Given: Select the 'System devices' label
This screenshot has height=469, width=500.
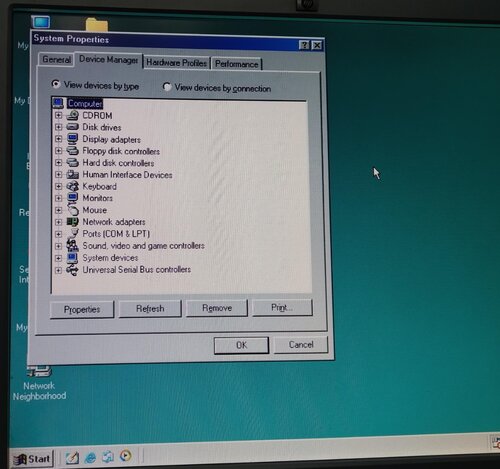Looking at the screenshot, I should 110,258.
